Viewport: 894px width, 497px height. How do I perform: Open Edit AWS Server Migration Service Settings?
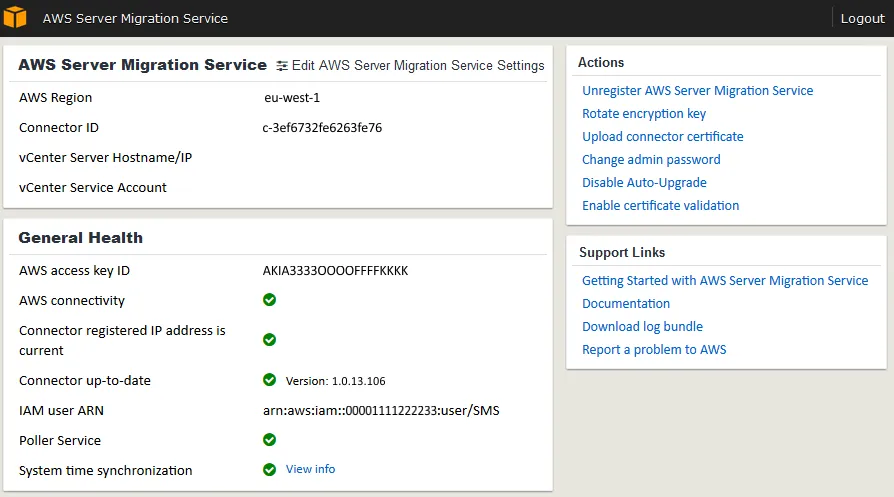coord(417,65)
